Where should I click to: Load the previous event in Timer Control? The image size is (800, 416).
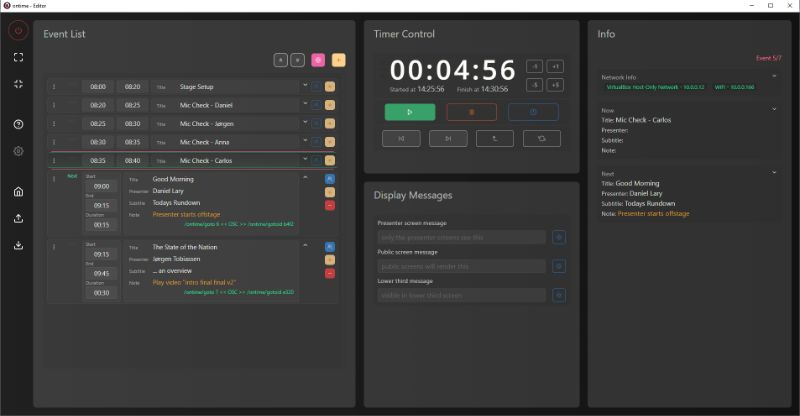[x=401, y=139]
